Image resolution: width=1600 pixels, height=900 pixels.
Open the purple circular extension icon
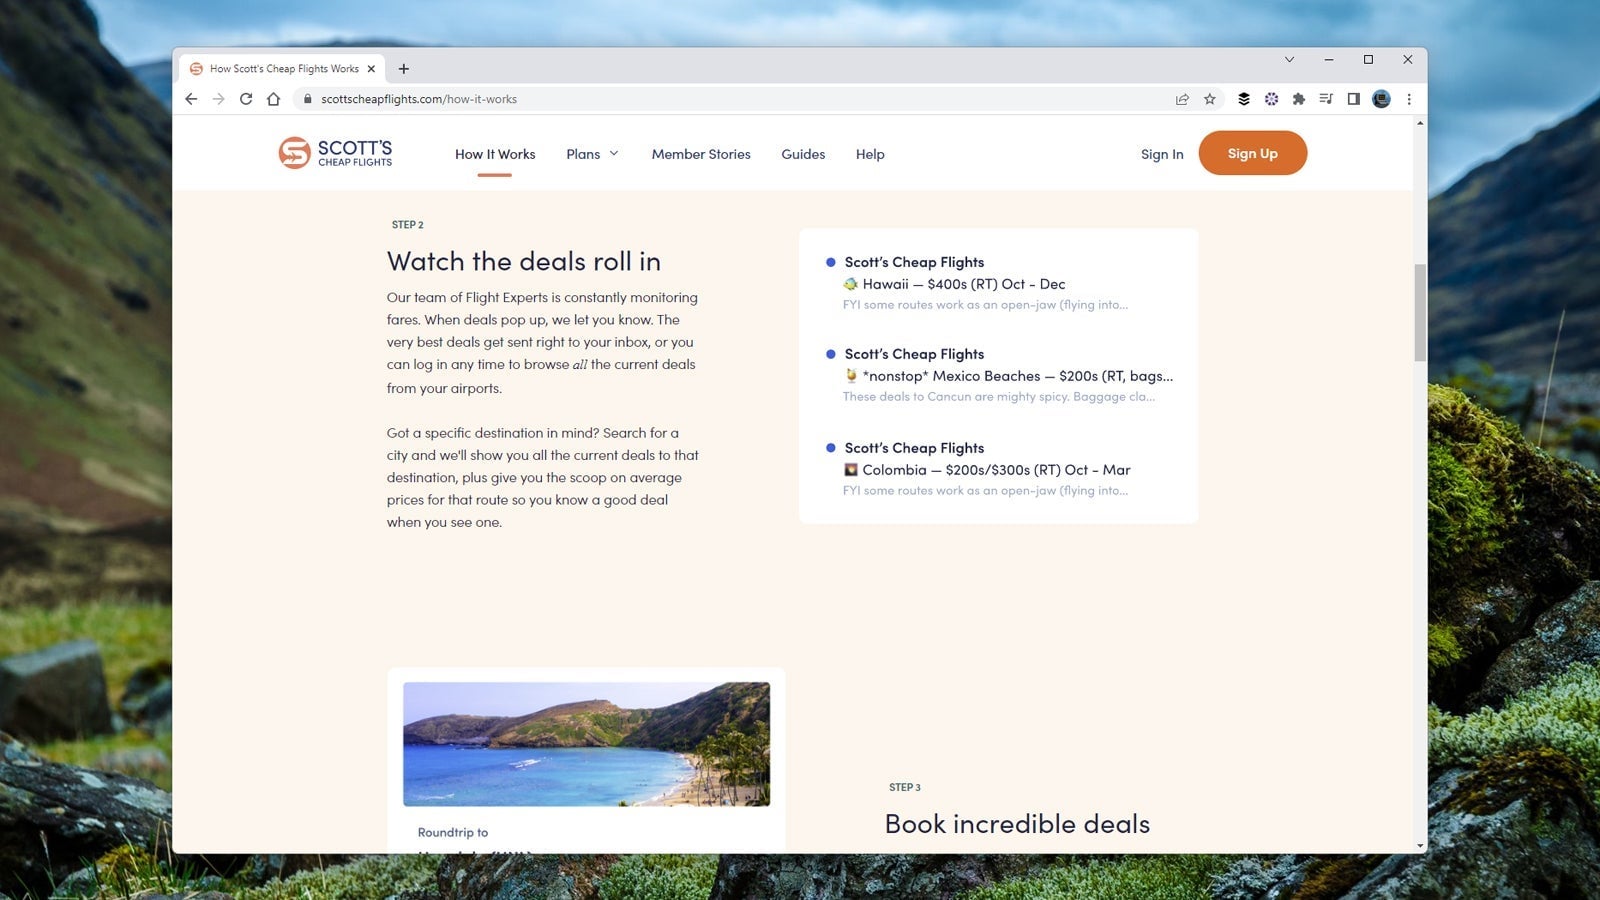[1271, 99]
